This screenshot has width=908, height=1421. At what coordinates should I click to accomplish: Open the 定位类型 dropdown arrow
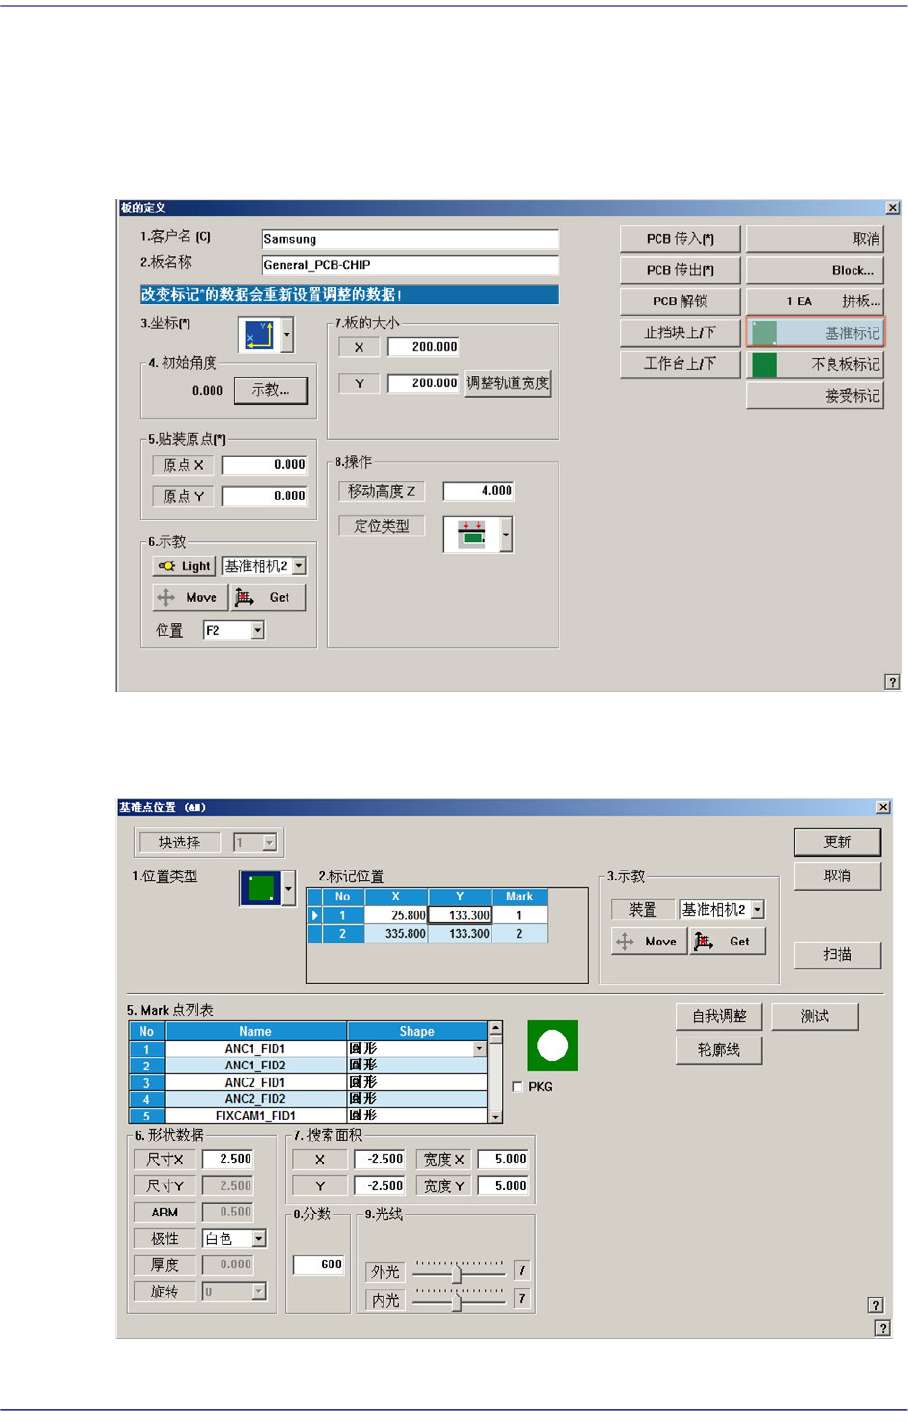[506, 534]
